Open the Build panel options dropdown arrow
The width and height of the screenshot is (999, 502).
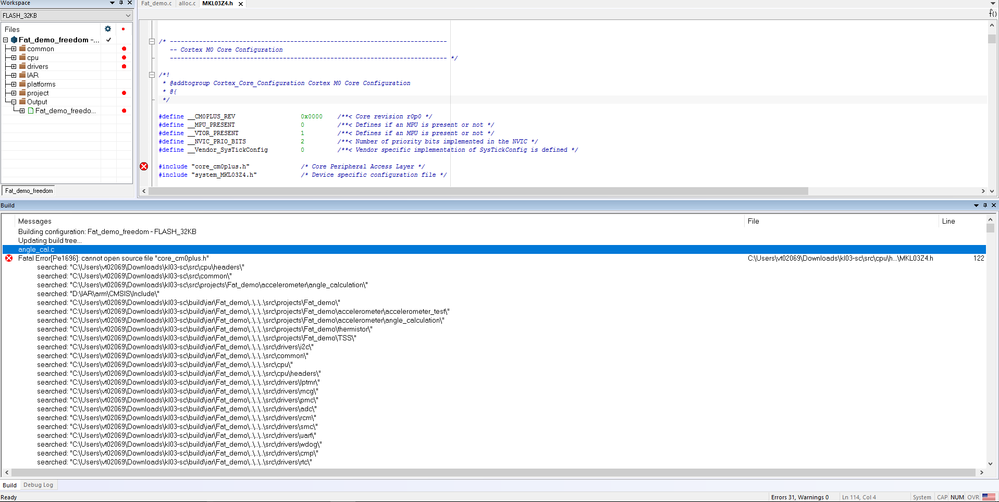coord(977,206)
